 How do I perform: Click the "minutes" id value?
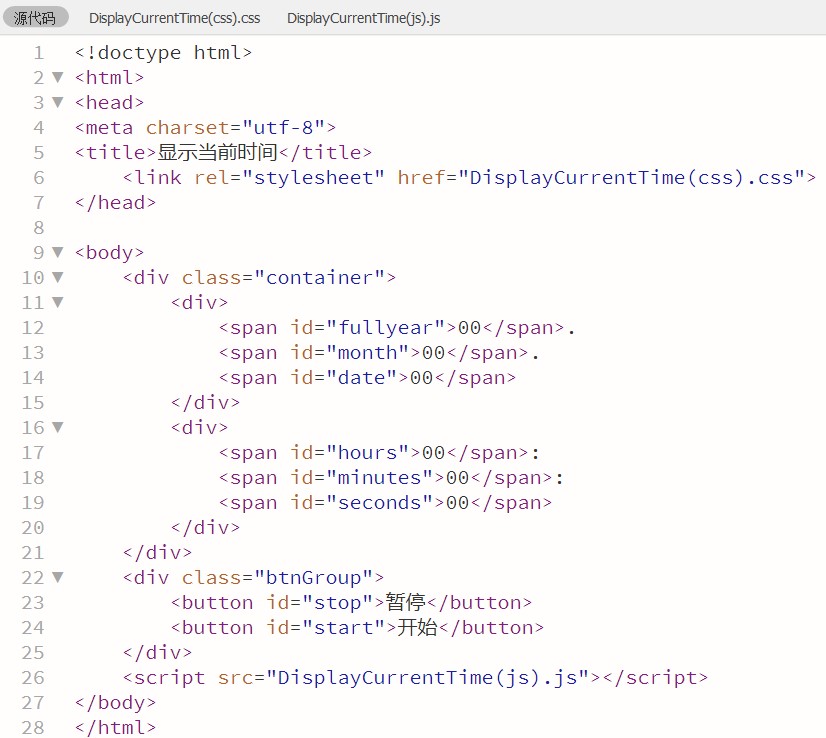pyautogui.click(x=379, y=477)
